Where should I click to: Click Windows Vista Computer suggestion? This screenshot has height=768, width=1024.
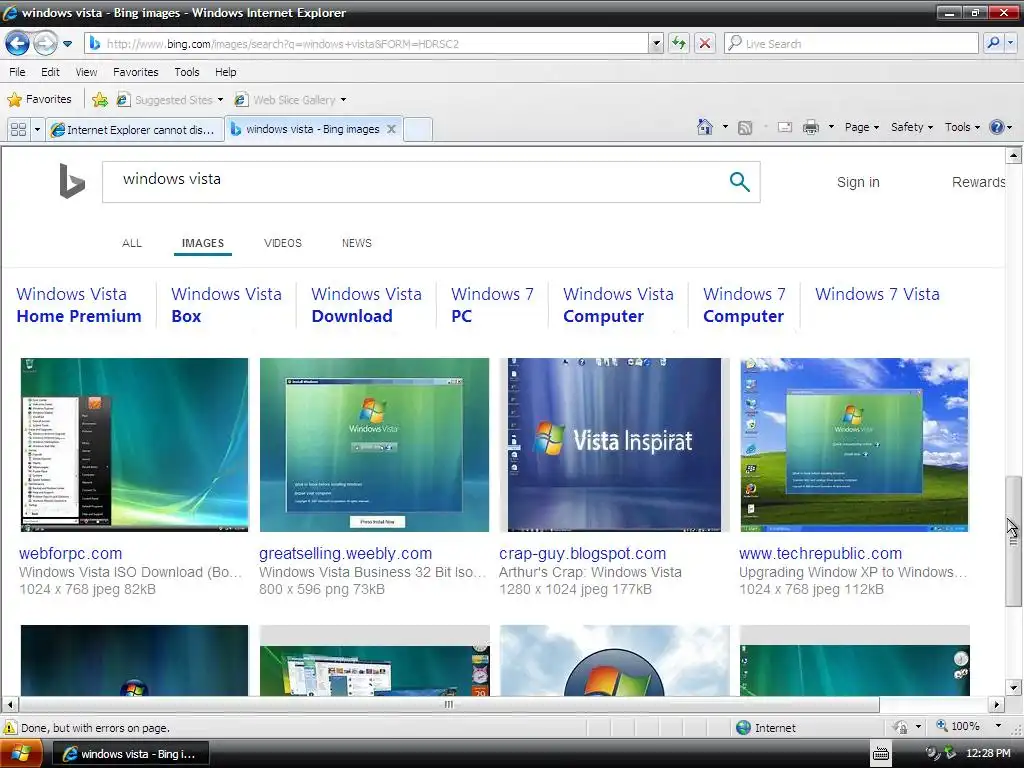(x=618, y=305)
